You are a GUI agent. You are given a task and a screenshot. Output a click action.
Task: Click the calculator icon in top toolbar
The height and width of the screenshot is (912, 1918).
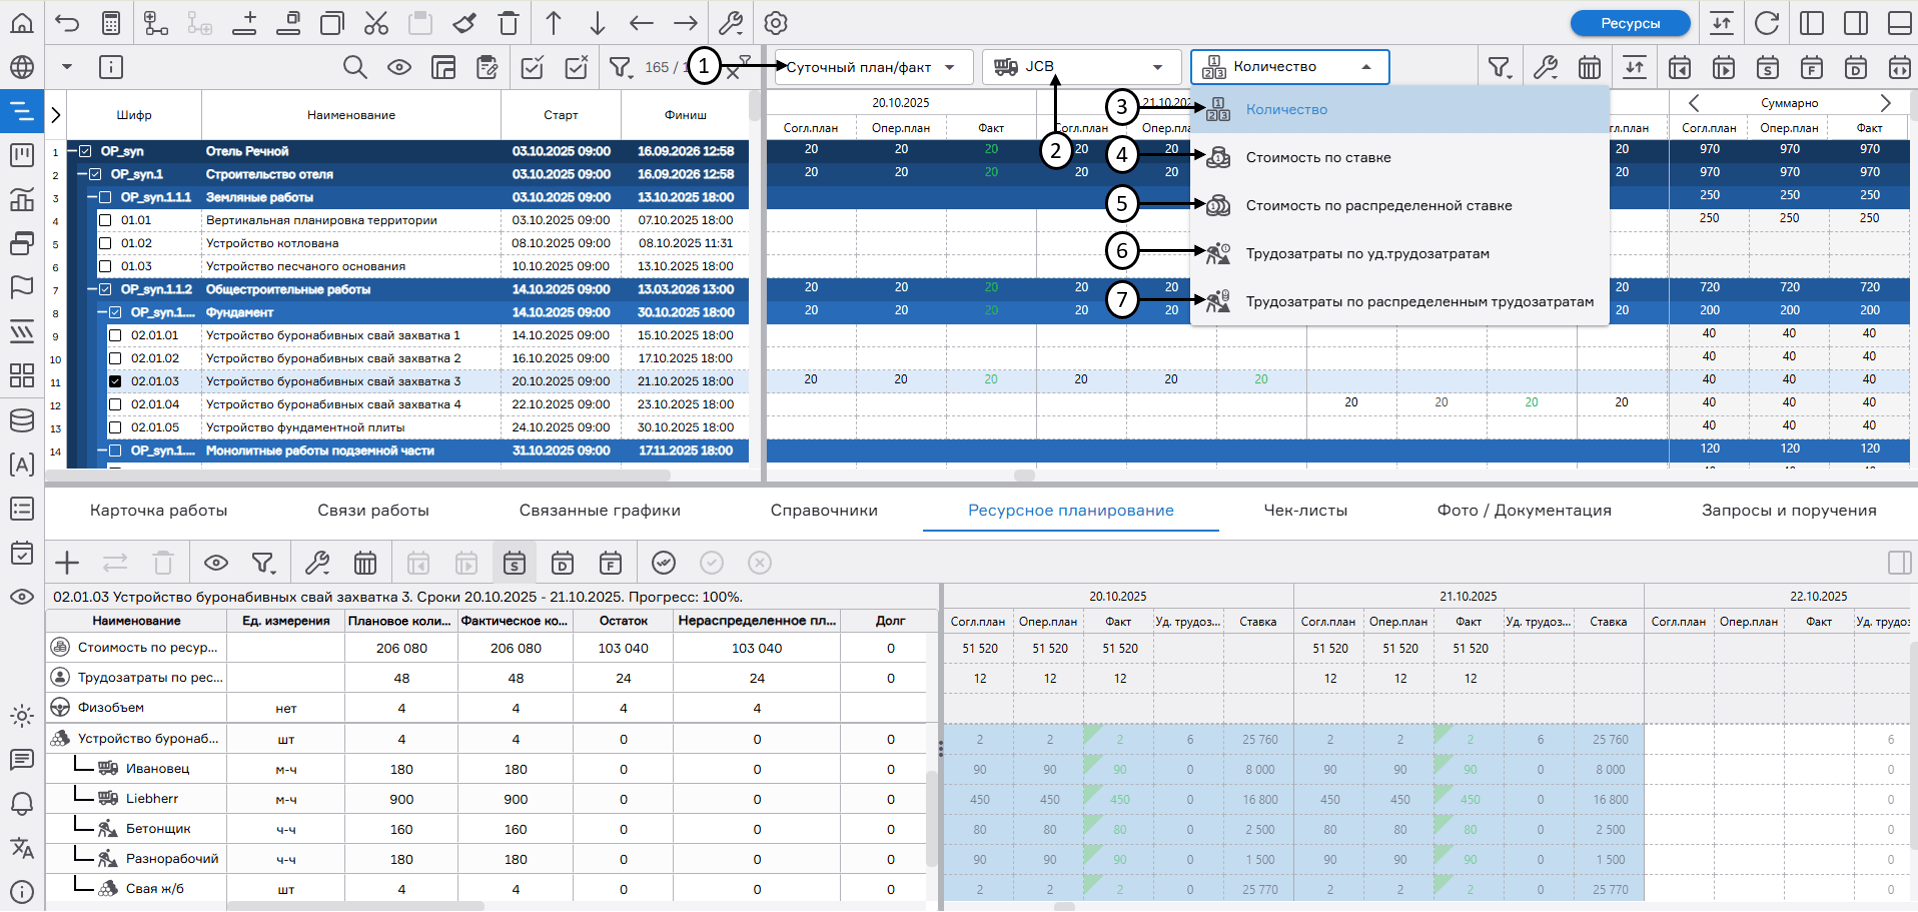(111, 23)
